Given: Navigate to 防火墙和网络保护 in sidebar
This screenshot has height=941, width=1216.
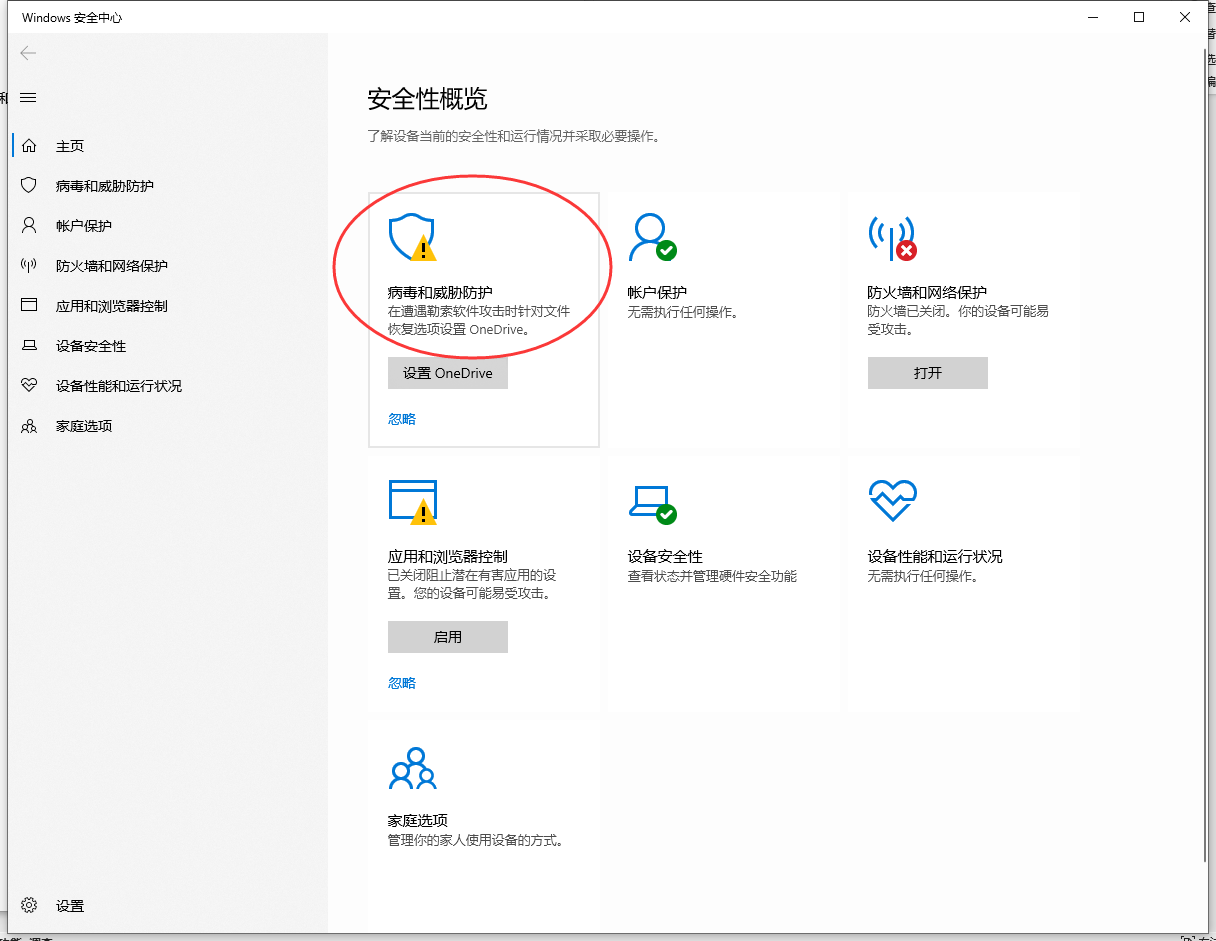Looking at the screenshot, I should coord(111,266).
